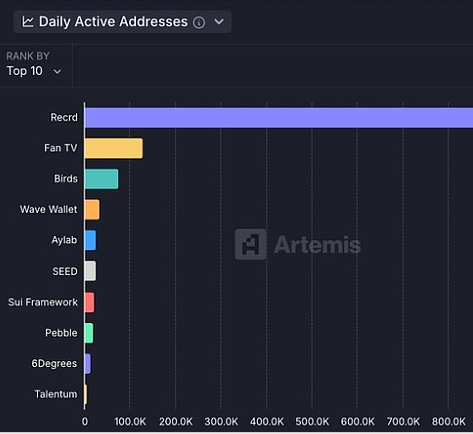Click the red Sui Framework bar
The width and height of the screenshot is (473, 434).
tap(89, 302)
